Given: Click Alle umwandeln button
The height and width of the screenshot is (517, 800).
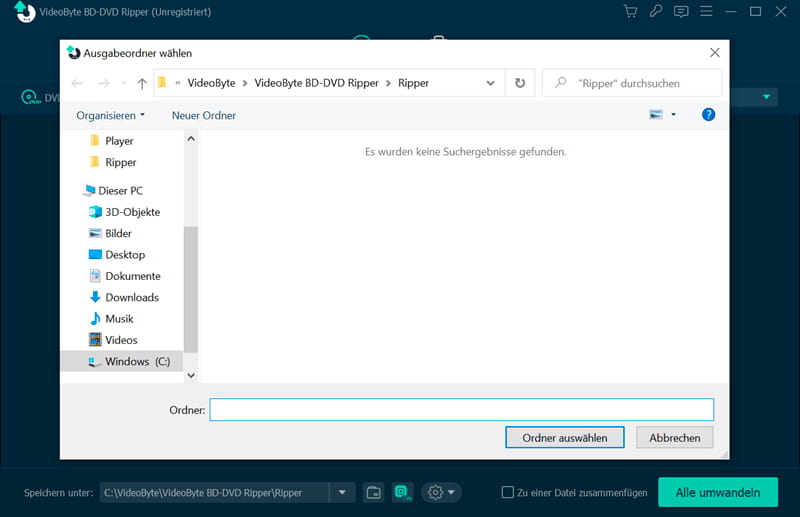Looking at the screenshot, I should 718,493.
